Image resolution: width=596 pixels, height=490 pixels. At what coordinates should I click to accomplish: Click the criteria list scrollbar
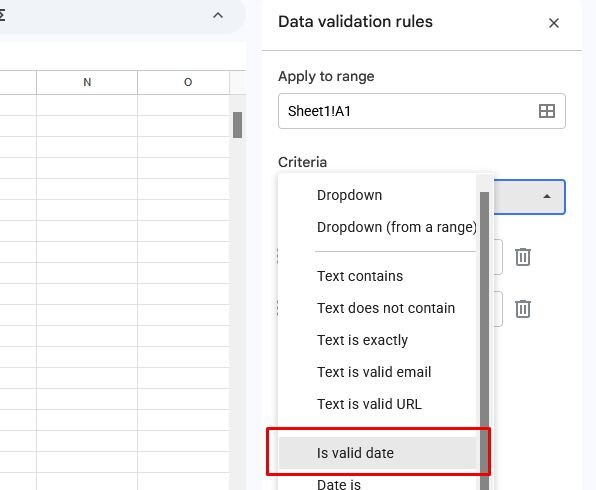(x=484, y=341)
